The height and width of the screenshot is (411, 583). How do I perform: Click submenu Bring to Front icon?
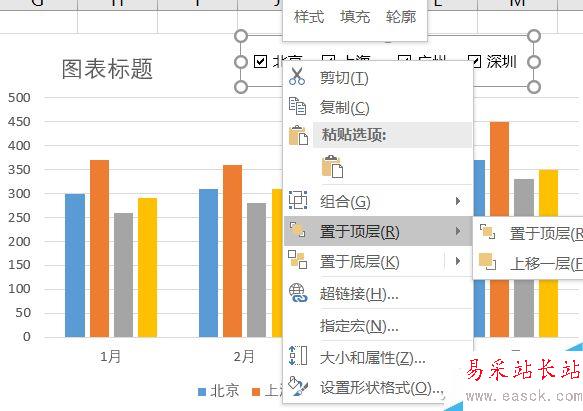[487, 232]
